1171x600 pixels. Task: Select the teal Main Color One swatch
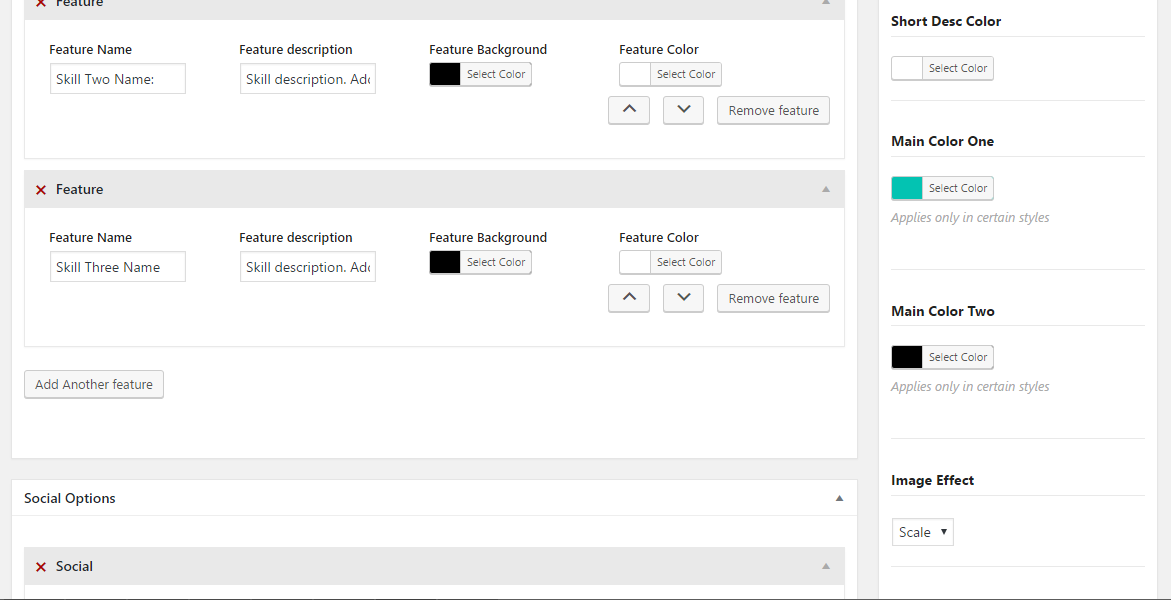pos(907,188)
